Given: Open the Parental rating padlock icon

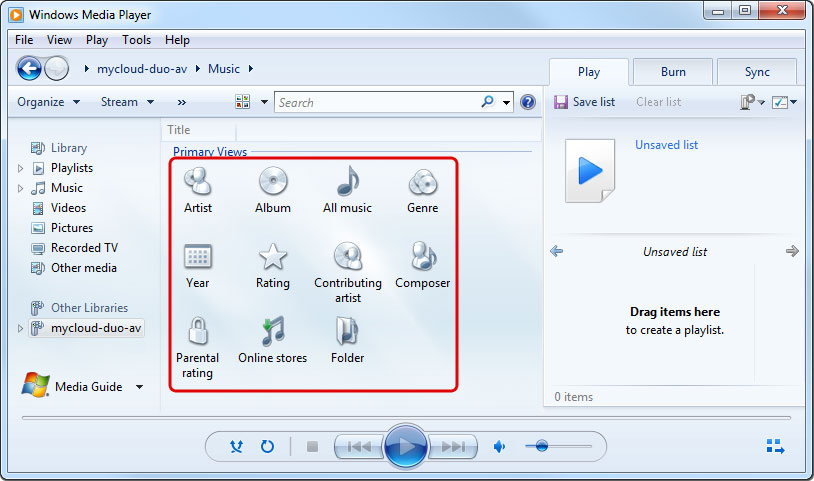Looking at the screenshot, I should 198,332.
